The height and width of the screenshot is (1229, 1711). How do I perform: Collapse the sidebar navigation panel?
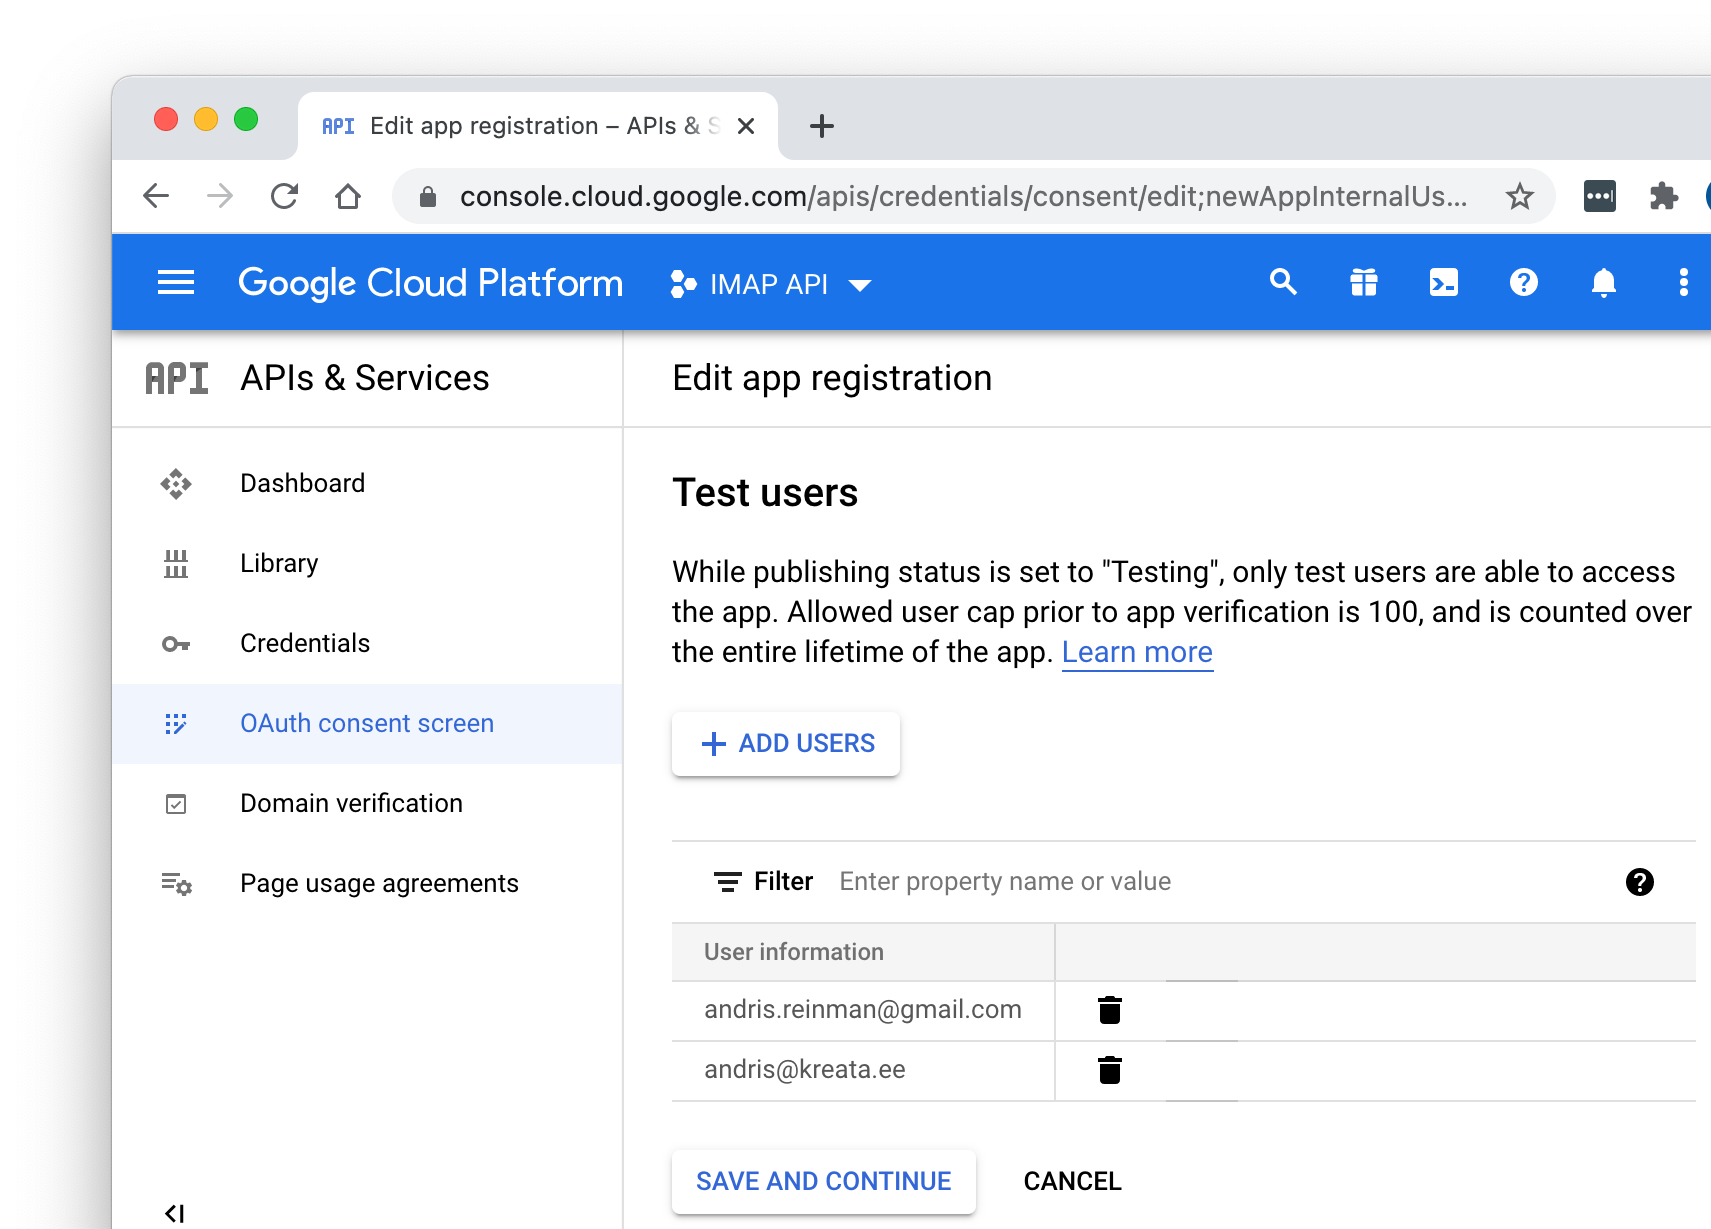(x=175, y=1213)
